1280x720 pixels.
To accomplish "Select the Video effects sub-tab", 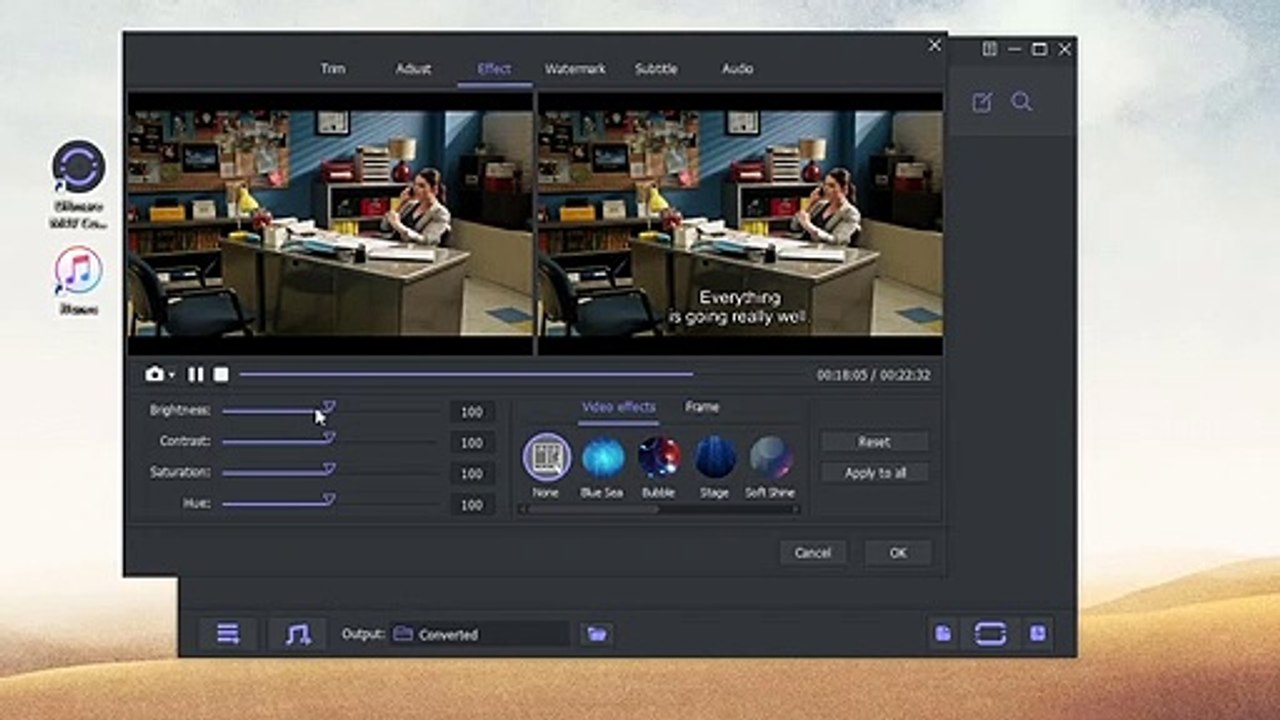I will (x=618, y=407).
